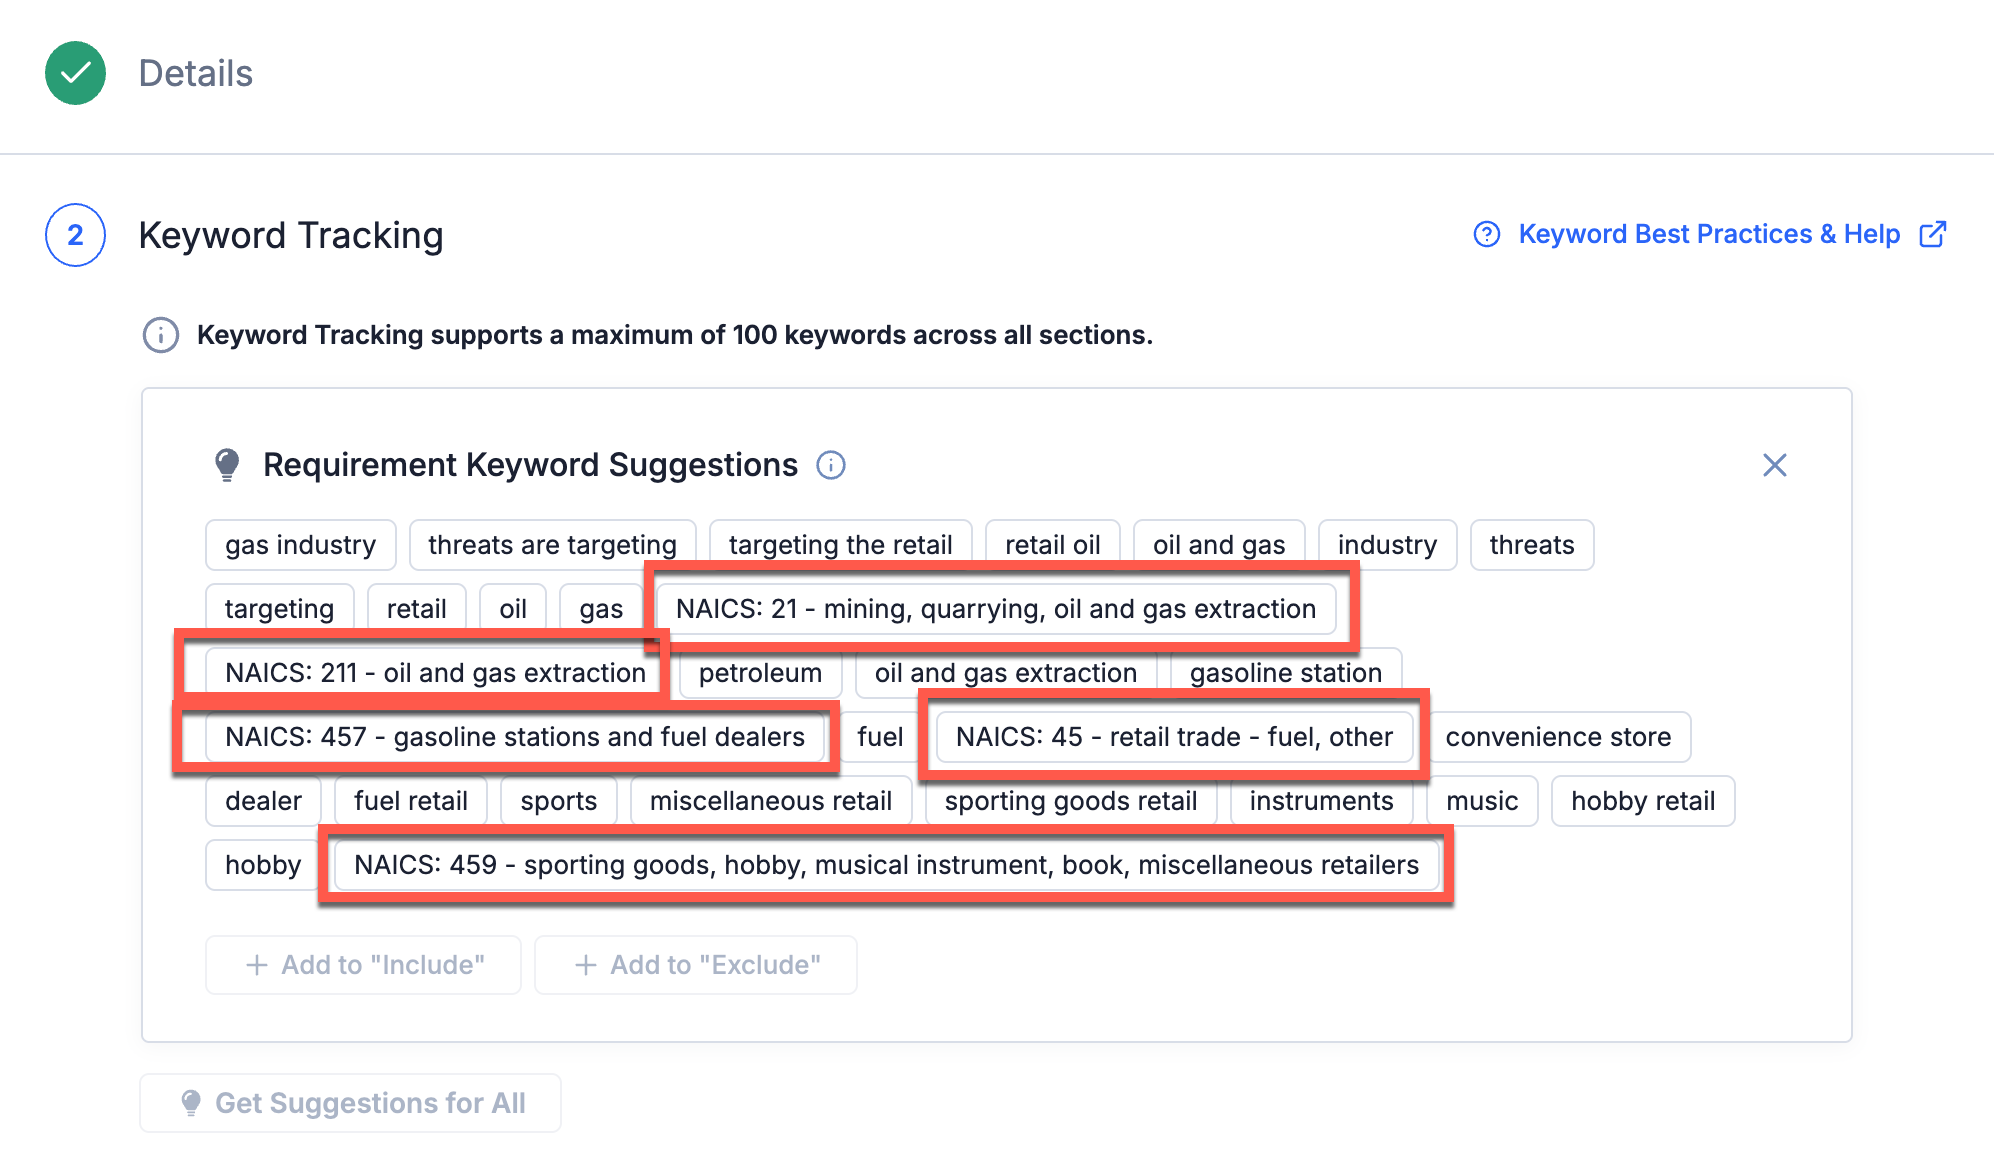Click the green Details step checkmark icon
This screenshot has width=1994, height=1150.
click(75, 73)
